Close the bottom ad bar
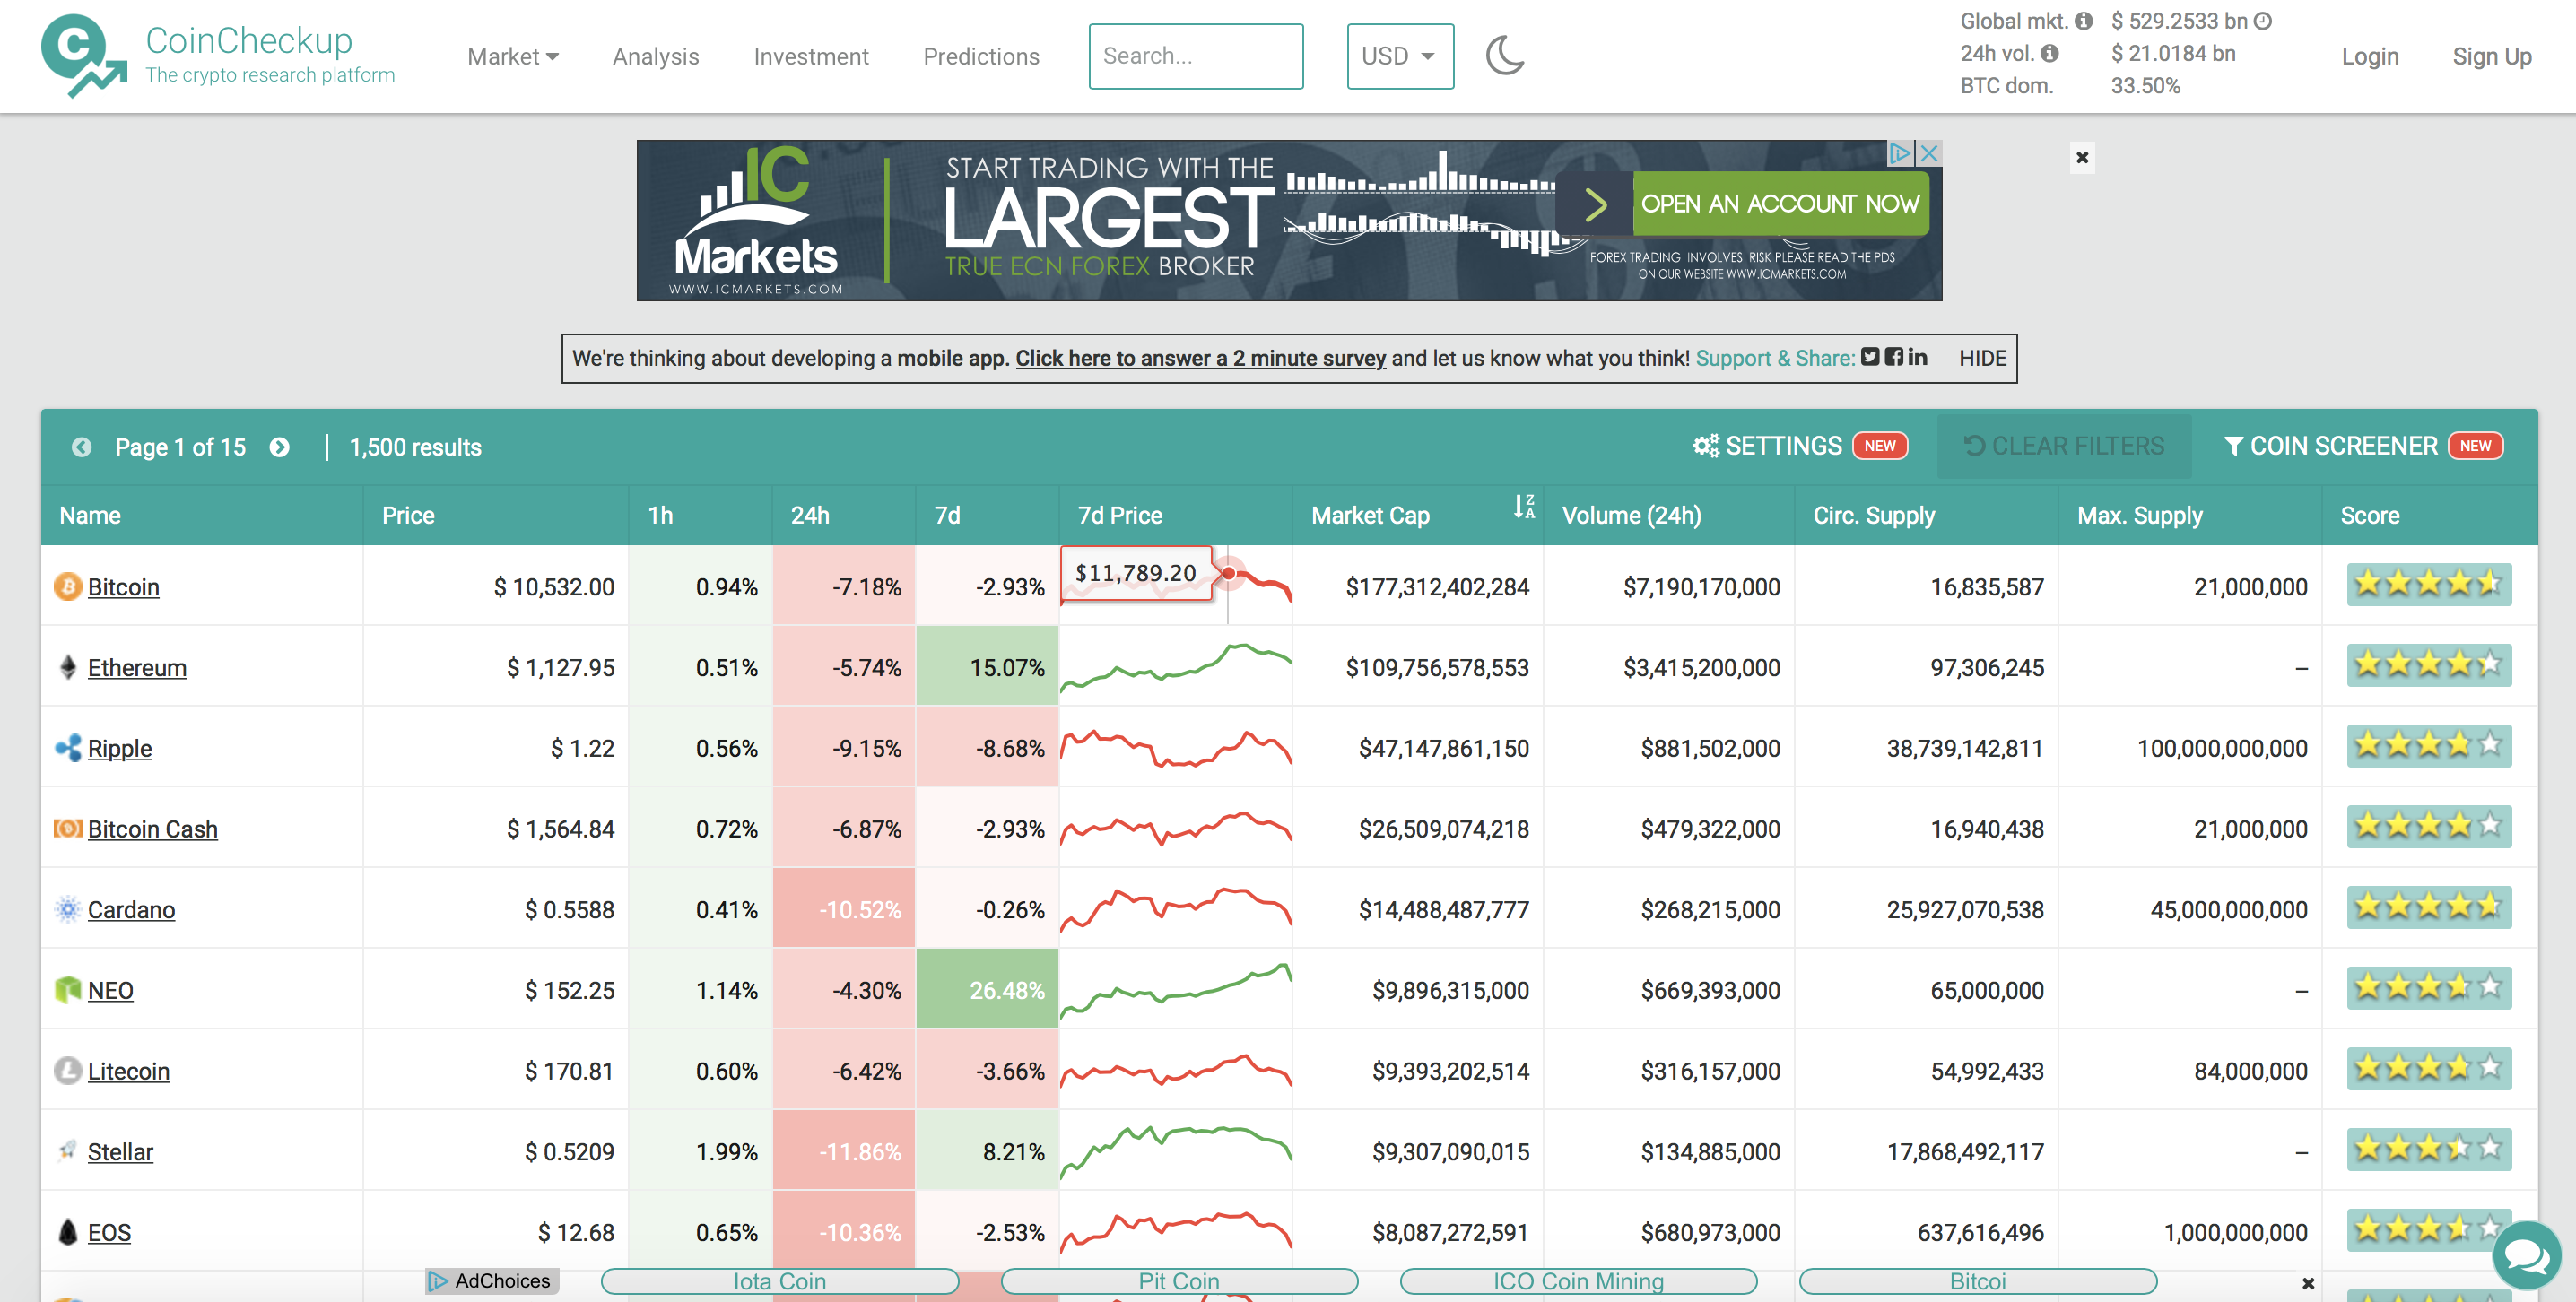 click(x=2308, y=1283)
